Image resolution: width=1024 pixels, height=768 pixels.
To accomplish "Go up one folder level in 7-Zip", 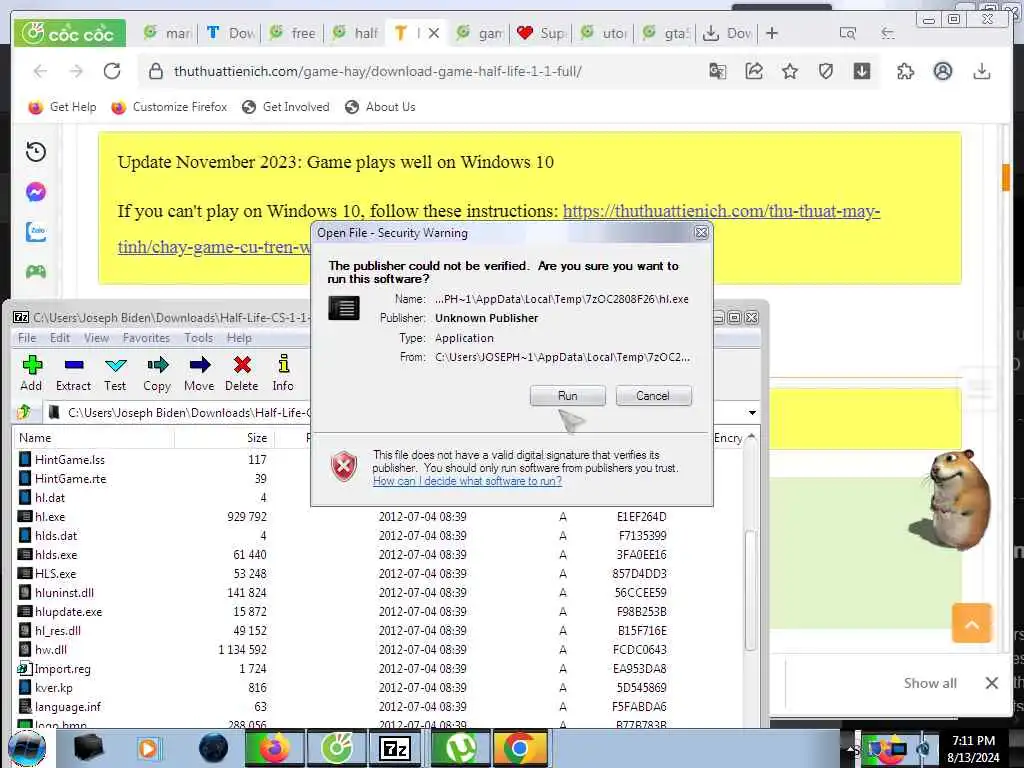I will point(25,412).
